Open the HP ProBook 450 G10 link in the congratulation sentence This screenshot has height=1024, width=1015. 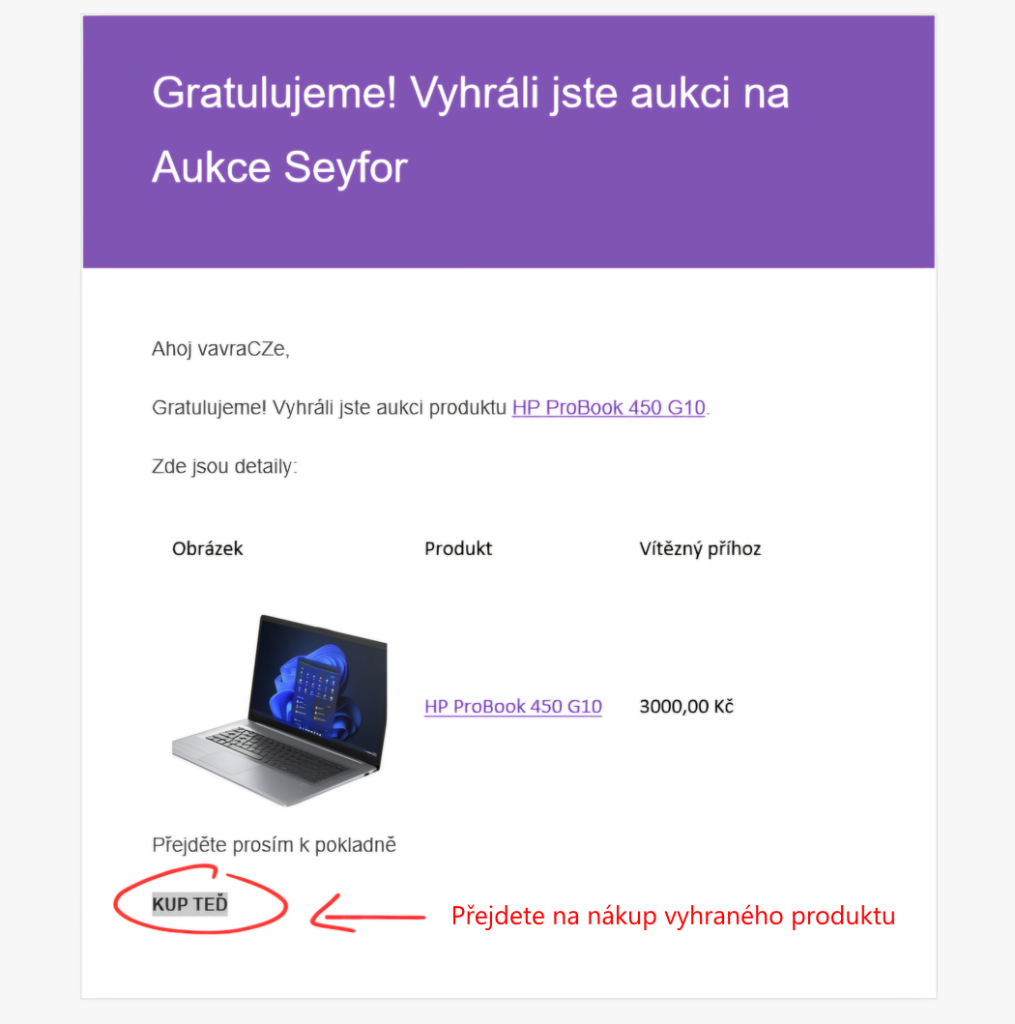pos(608,408)
